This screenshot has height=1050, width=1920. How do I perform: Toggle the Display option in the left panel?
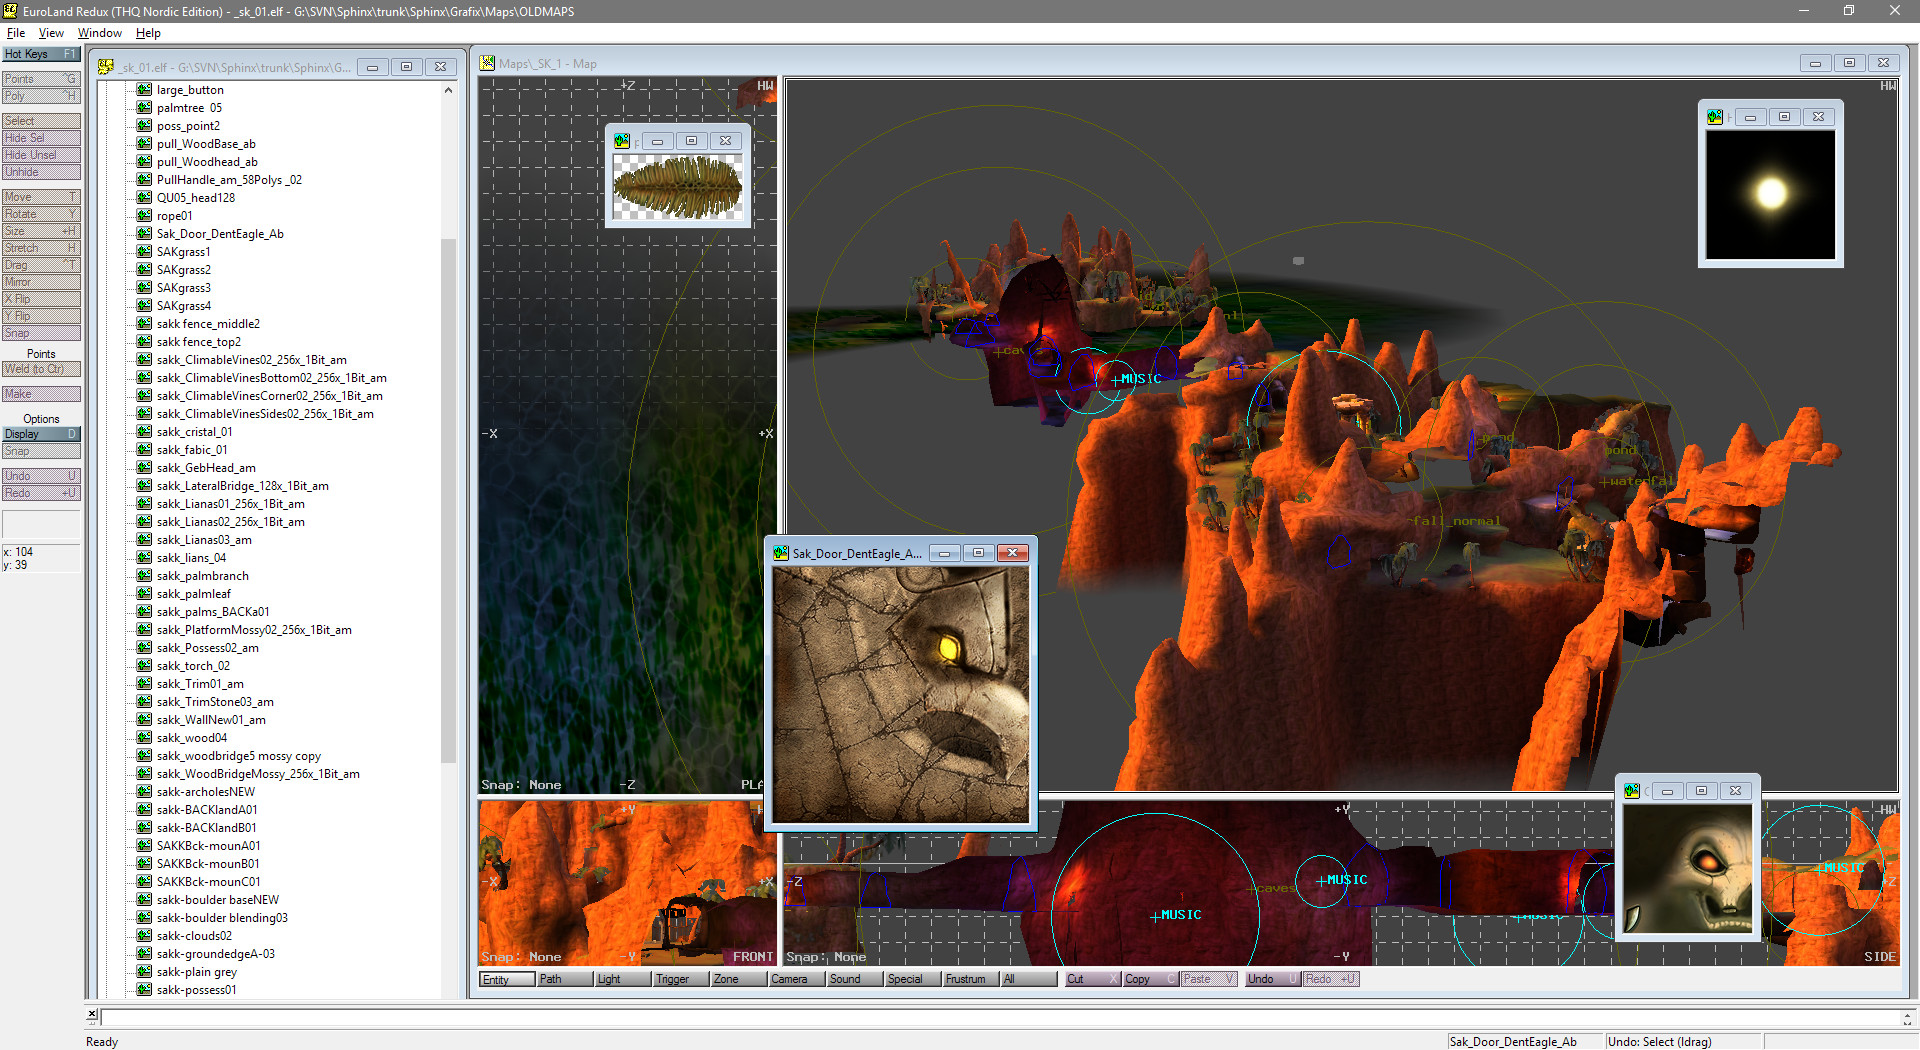tap(40, 433)
